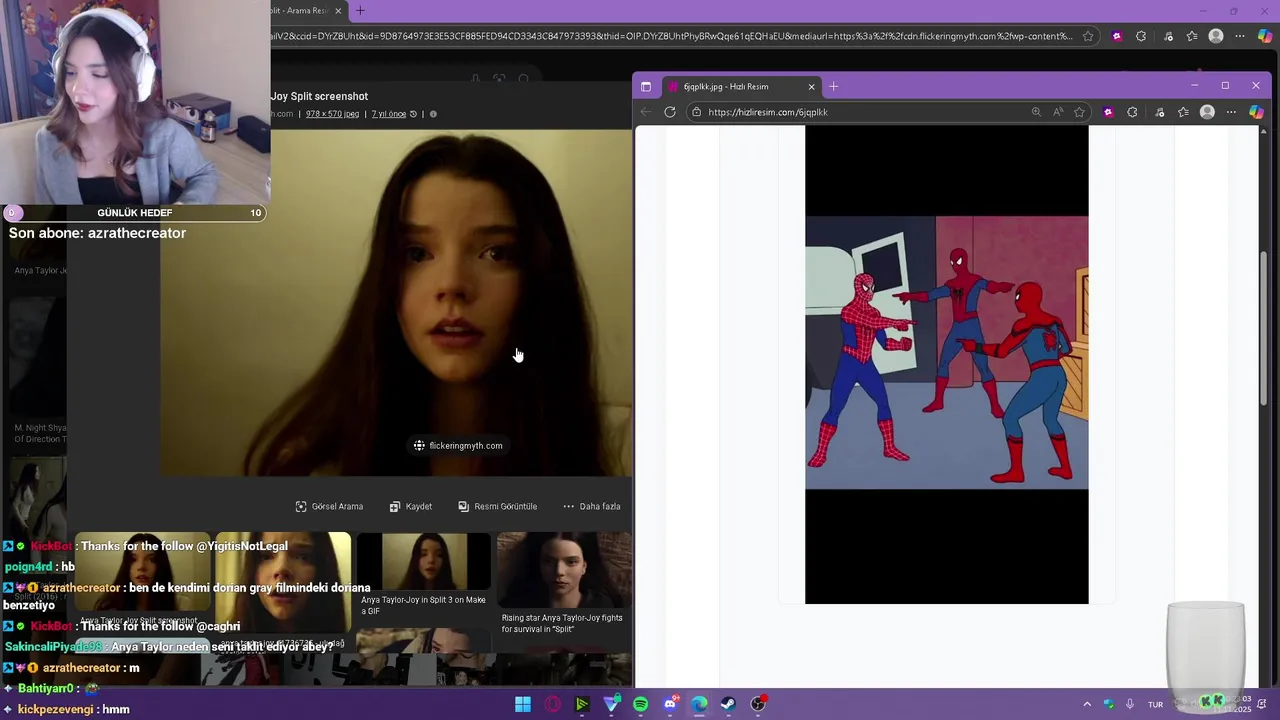Click Read aloud icon in front Edge window
This screenshot has width=1280, height=720.
1058,112
